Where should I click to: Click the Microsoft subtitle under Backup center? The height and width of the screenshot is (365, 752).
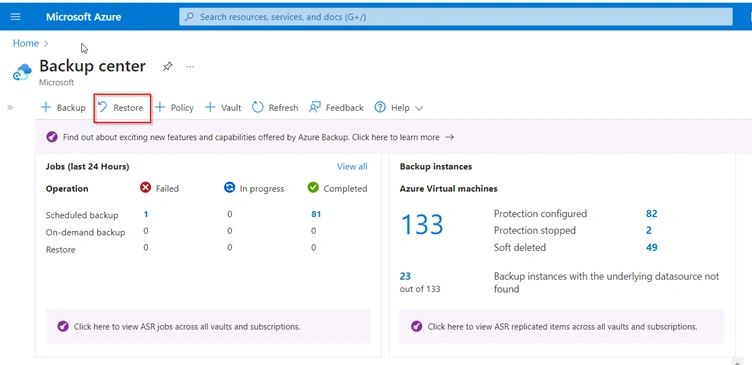[x=57, y=82]
